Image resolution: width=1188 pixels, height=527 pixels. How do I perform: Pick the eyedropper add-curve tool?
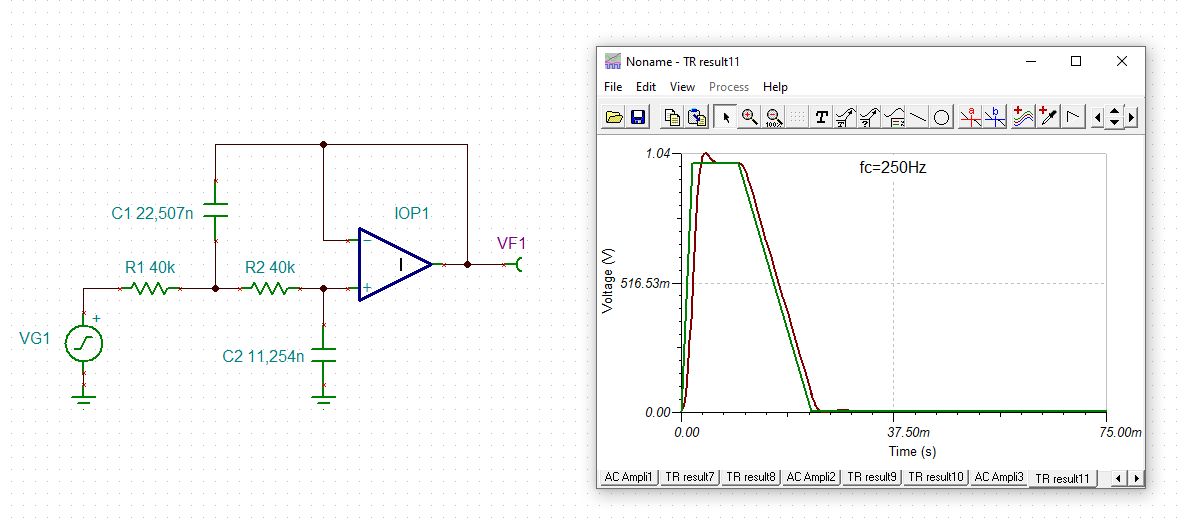1048,117
